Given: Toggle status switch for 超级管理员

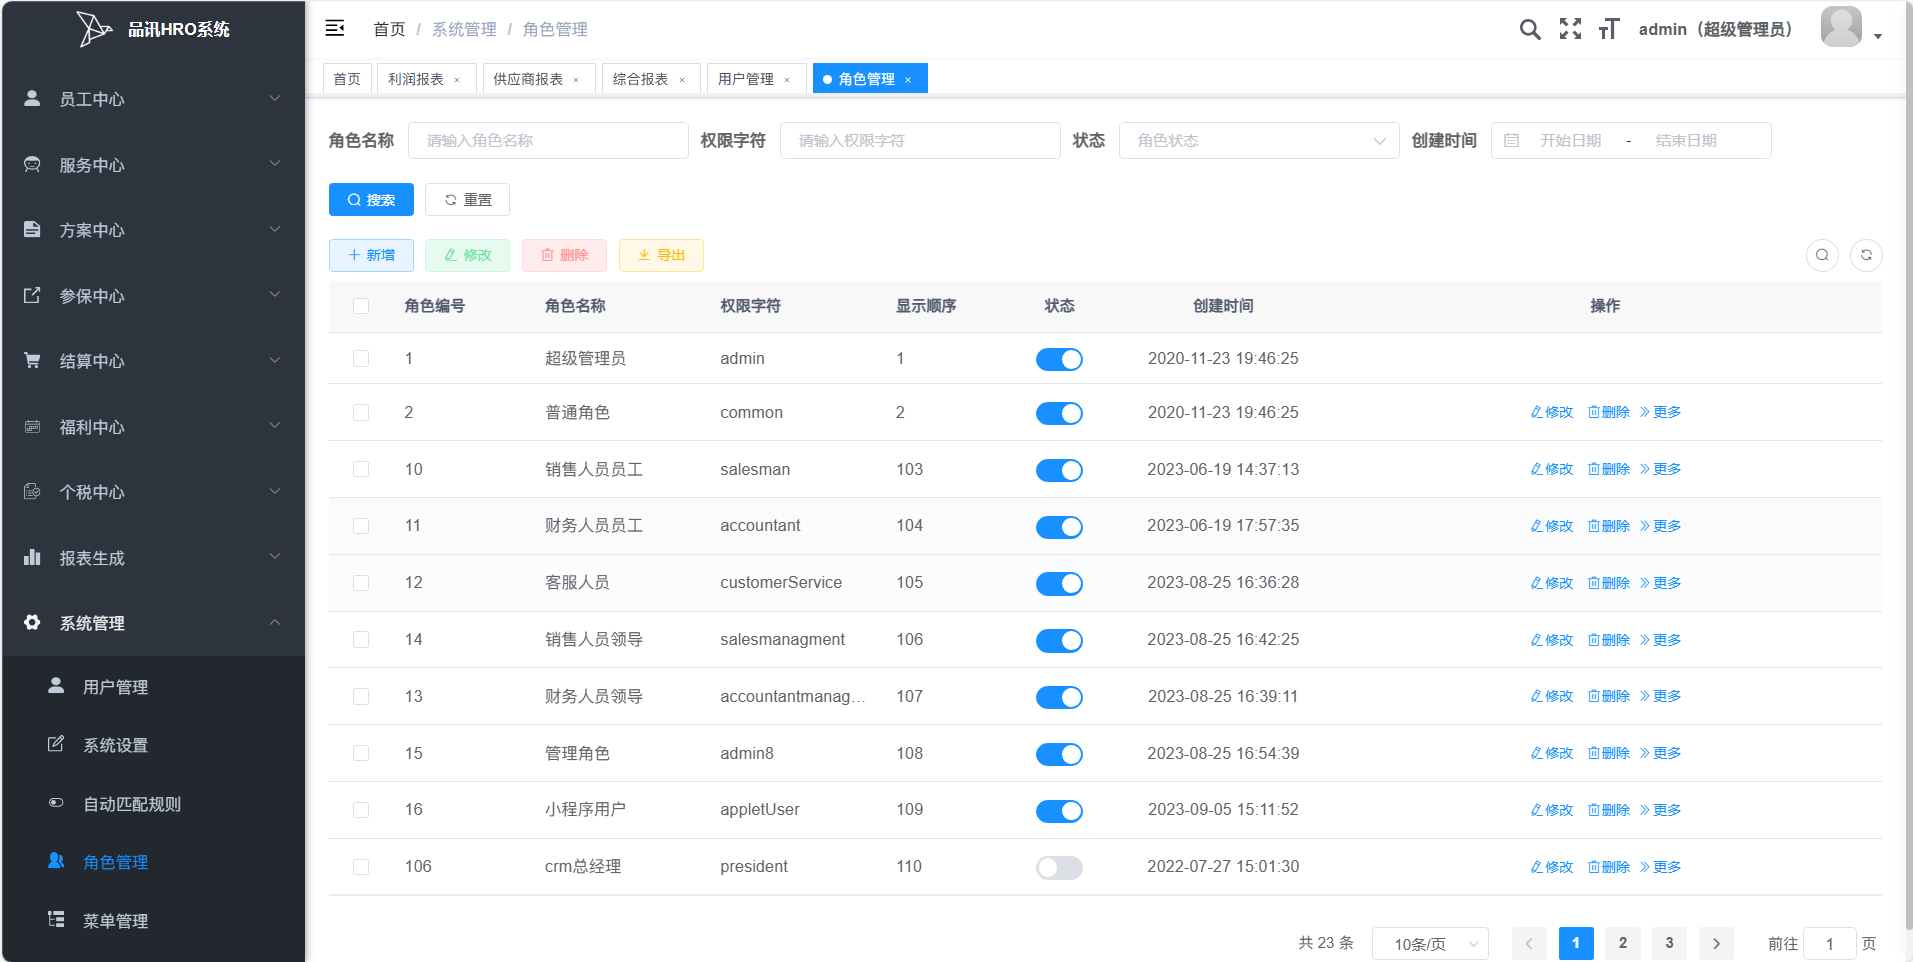Looking at the screenshot, I should (x=1059, y=359).
